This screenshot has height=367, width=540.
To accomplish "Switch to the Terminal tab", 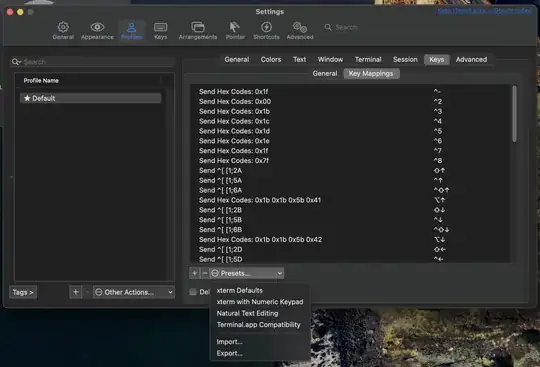I will [368, 60].
